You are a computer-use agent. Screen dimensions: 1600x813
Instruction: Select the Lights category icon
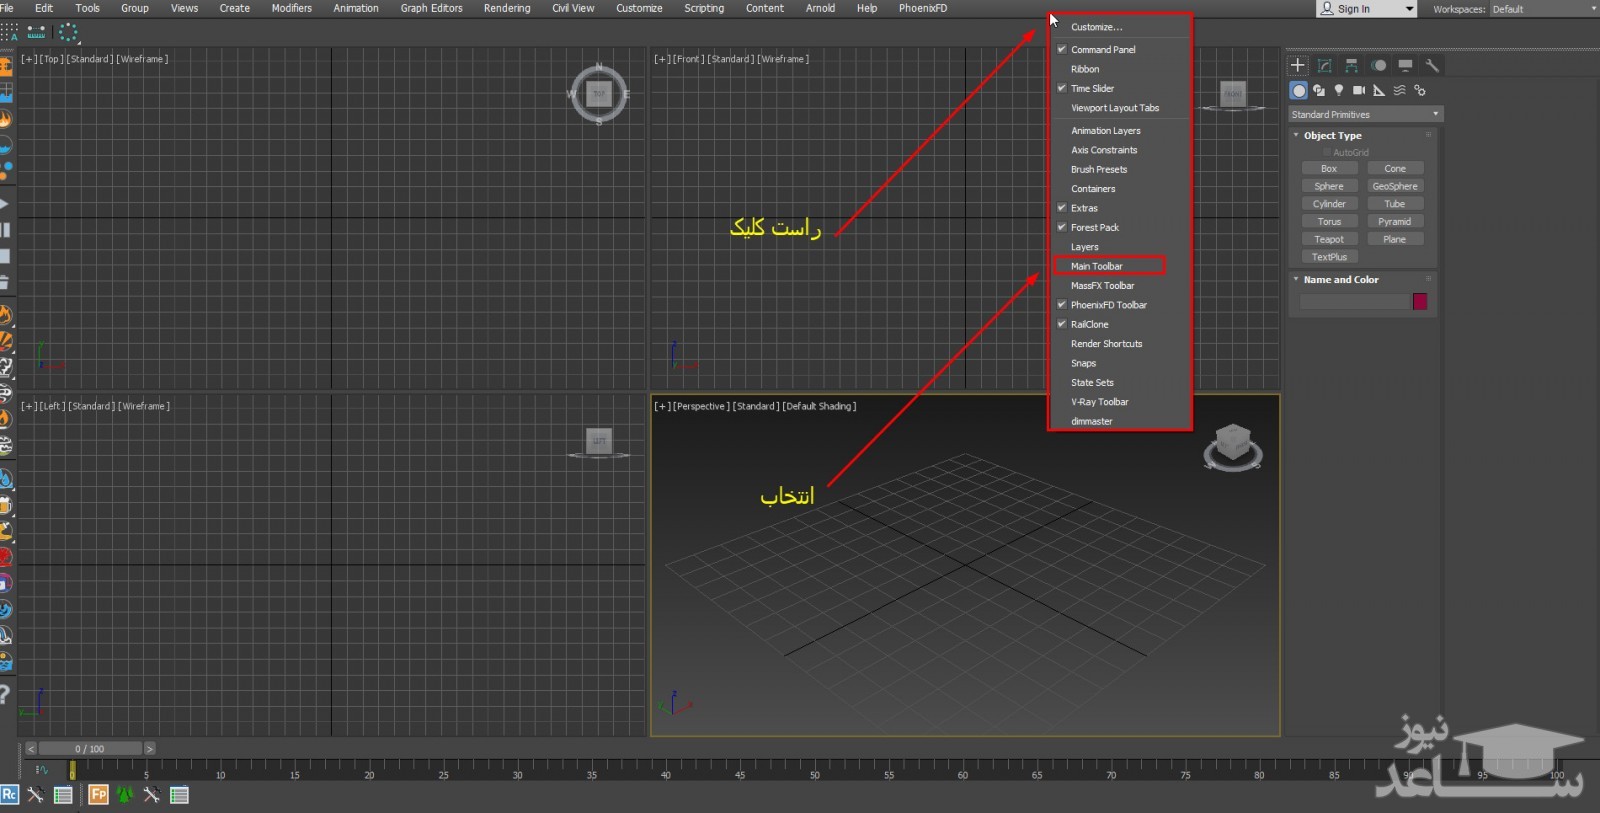[1338, 91]
